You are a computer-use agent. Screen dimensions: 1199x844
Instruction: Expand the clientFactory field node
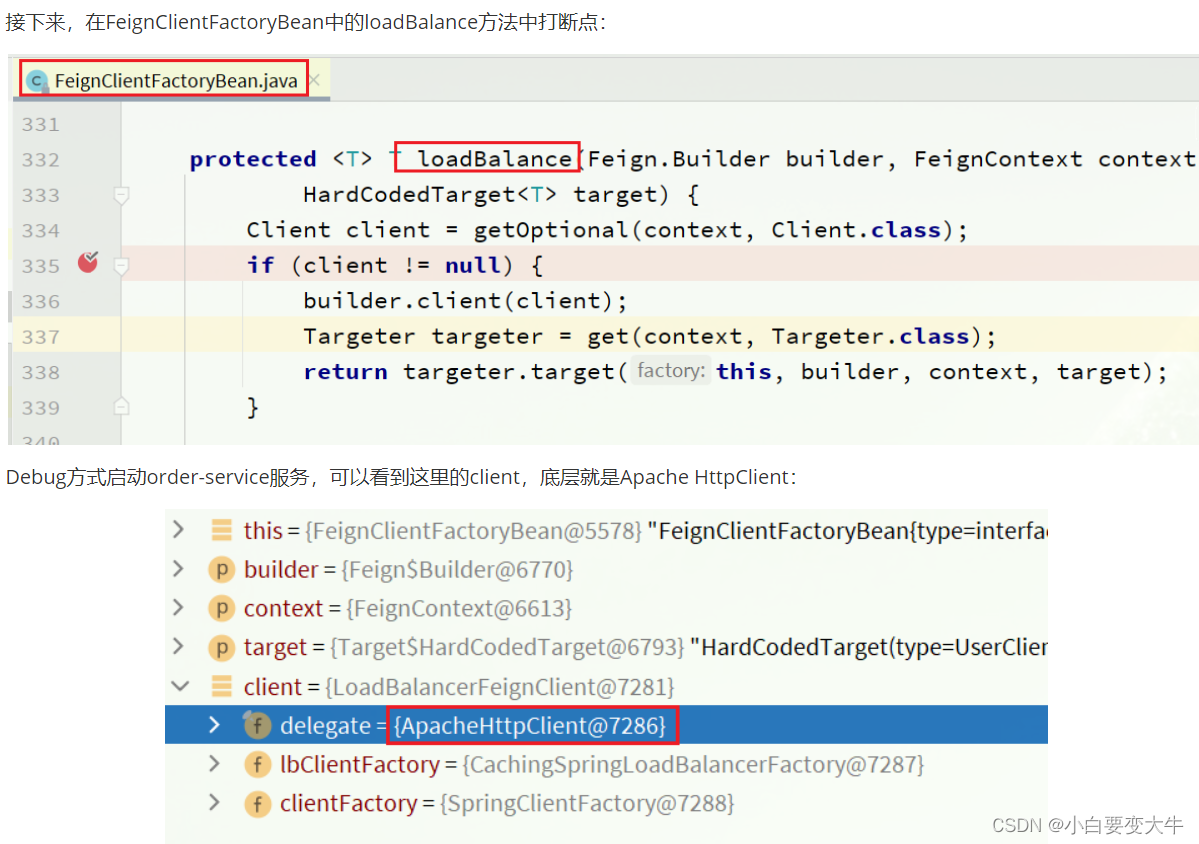click(x=215, y=802)
